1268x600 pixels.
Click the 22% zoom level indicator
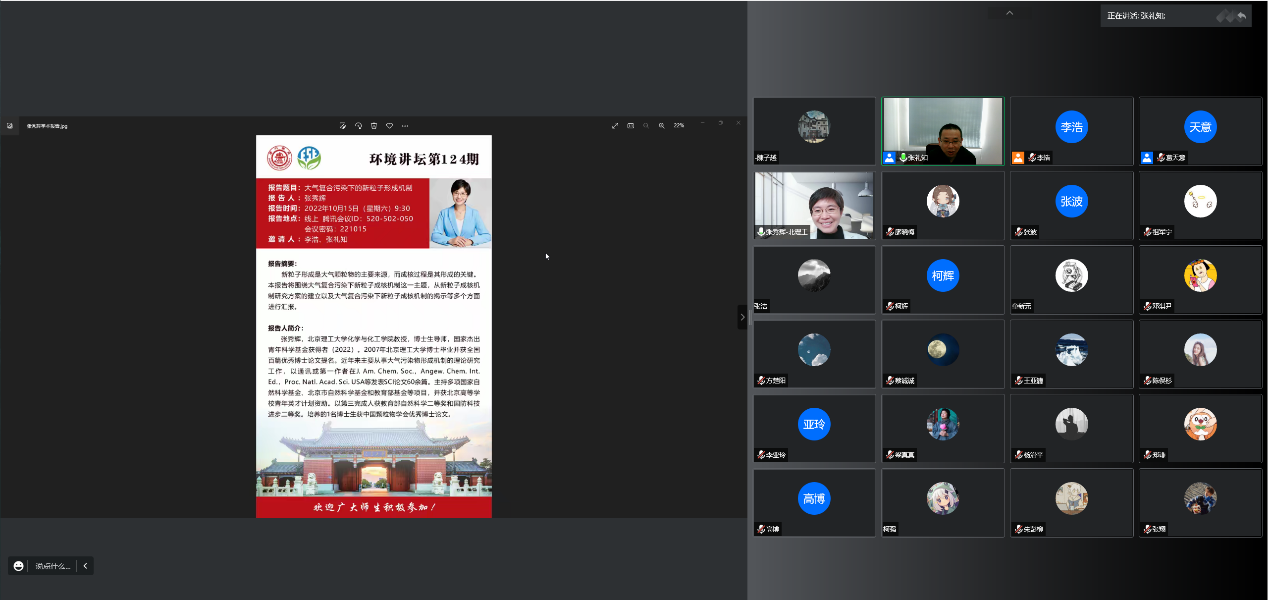(679, 125)
